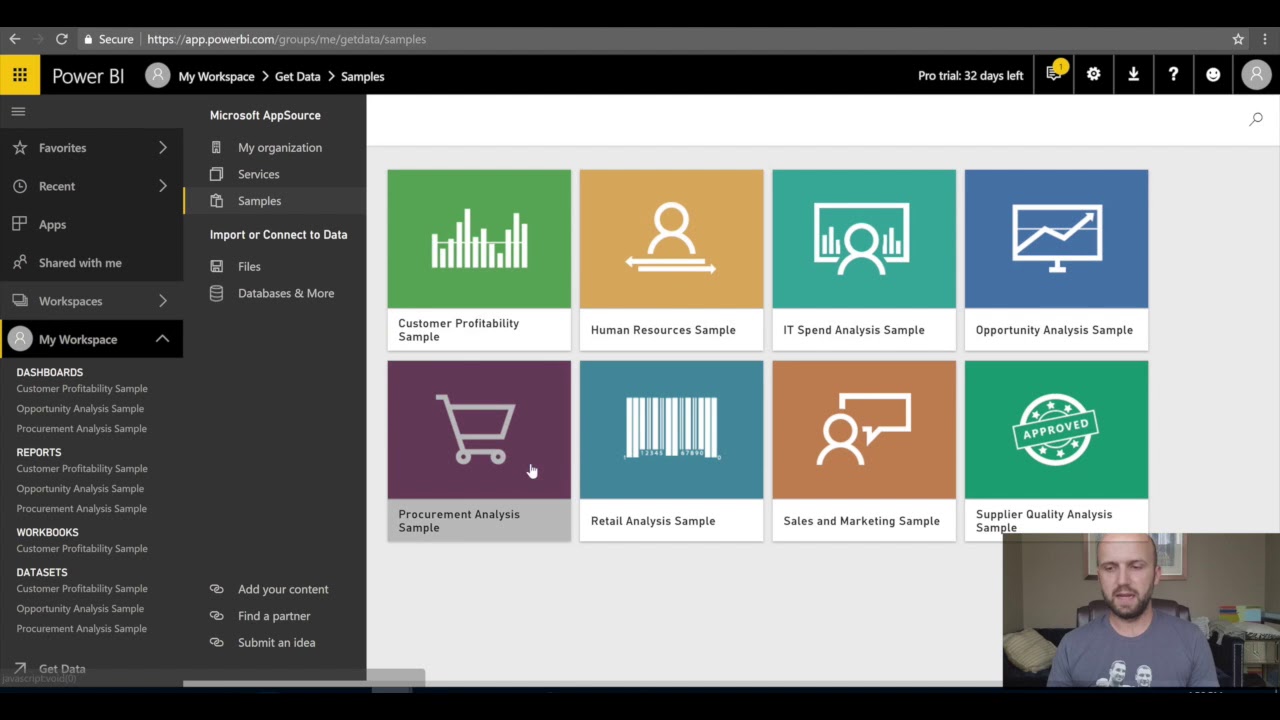
Task: Open the help question mark icon
Action: pos(1173,74)
